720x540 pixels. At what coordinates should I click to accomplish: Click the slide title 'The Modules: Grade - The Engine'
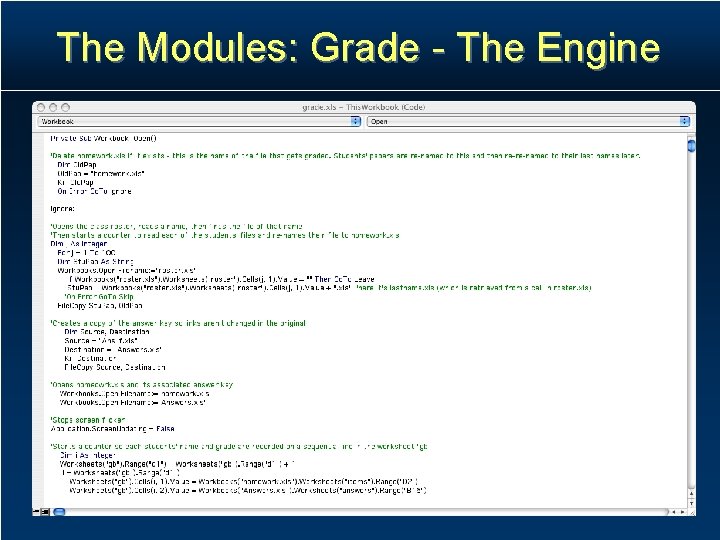point(359,47)
